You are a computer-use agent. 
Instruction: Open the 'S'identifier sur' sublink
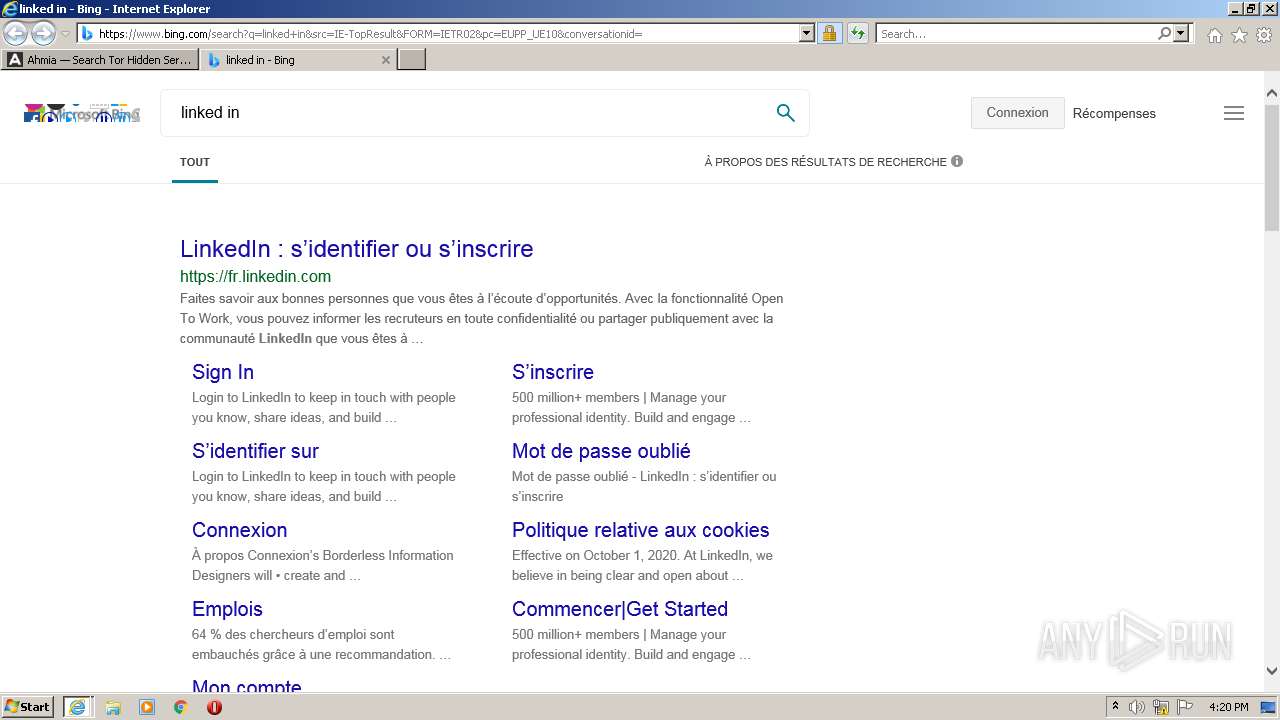pos(255,451)
